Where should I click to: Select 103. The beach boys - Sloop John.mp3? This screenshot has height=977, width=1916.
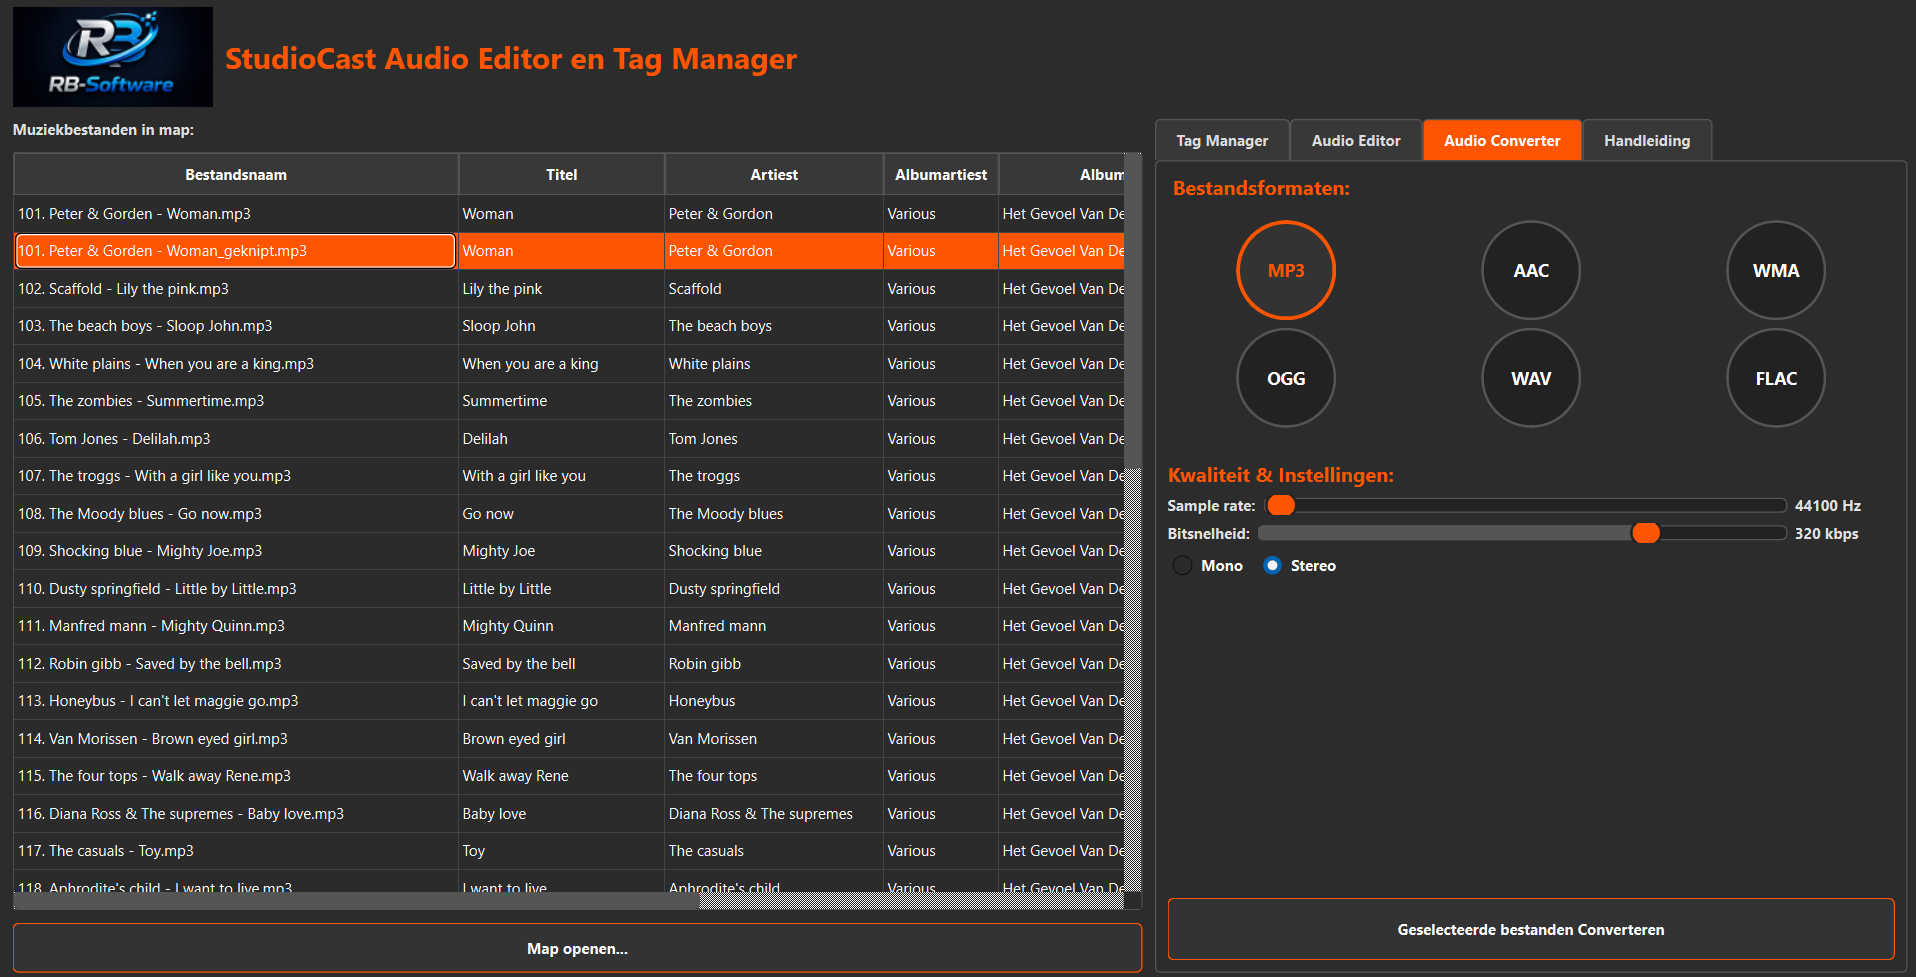(236, 326)
